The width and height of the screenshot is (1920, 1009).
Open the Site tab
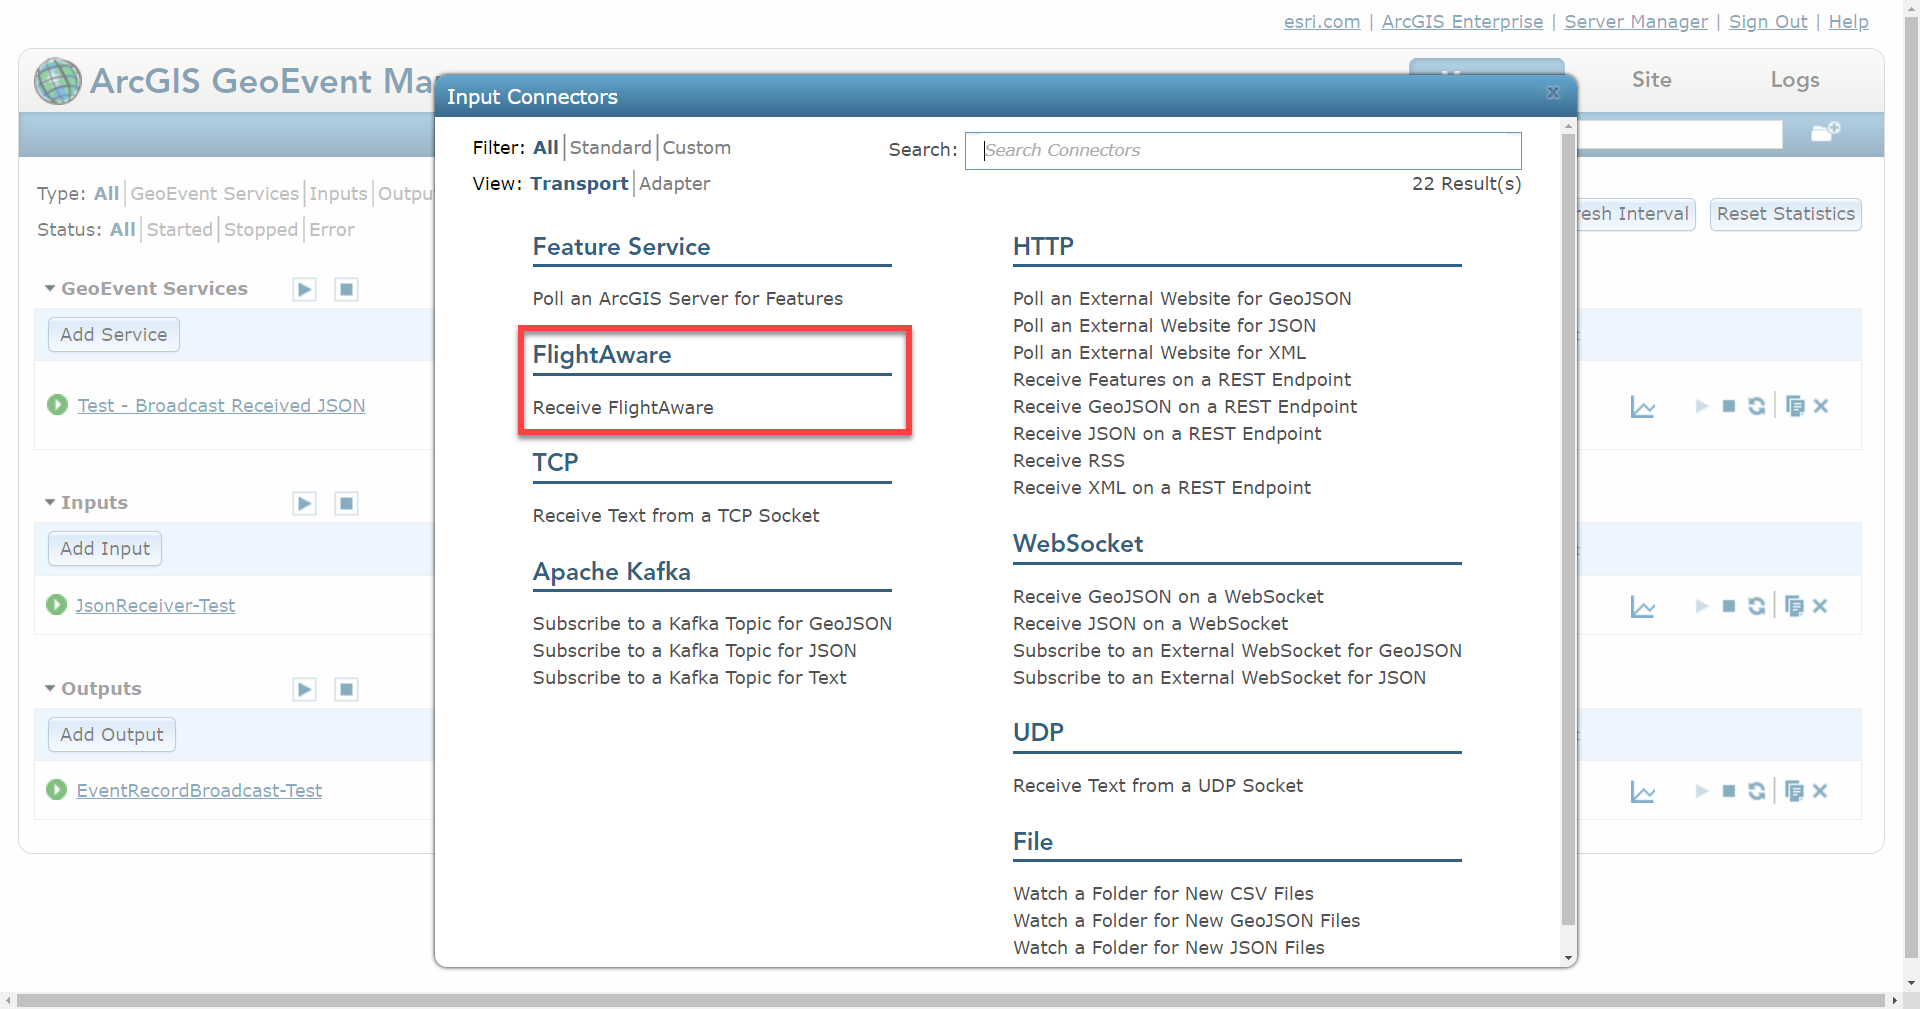[x=1651, y=80]
